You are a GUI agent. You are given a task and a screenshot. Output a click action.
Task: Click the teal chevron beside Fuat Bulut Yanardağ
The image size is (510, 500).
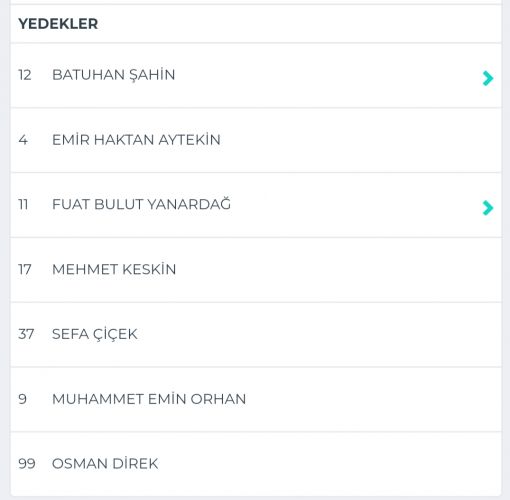(x=488, y=208)
